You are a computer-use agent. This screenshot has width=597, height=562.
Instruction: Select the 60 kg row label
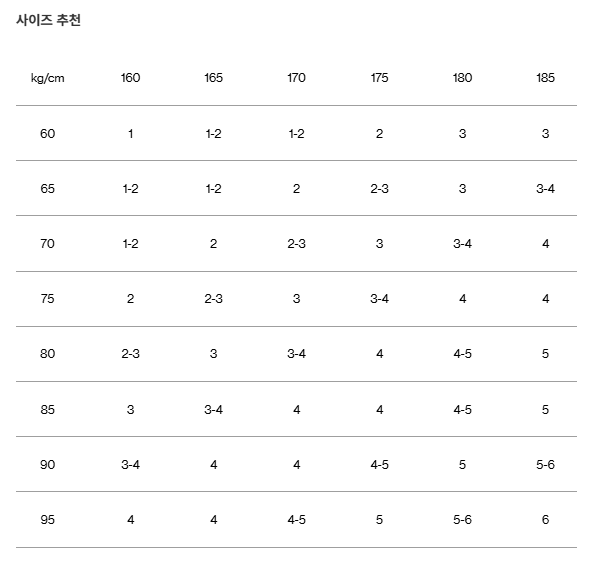(48, 134)
